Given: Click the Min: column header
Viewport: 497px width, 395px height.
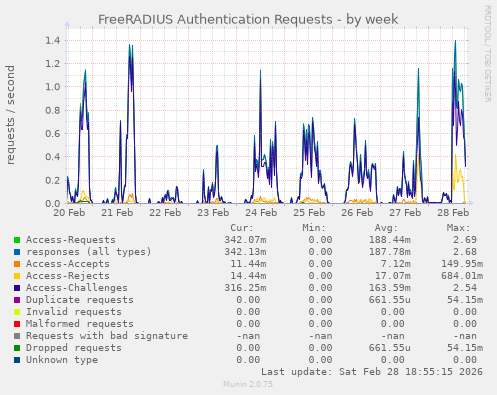Looking at the screenshot, I should point(314,228).
